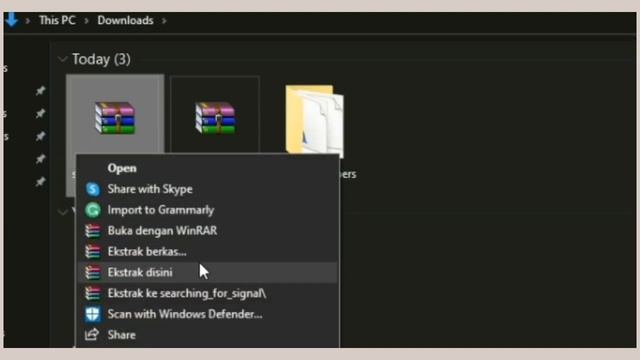Select the highlighted WinRAR archive file

(115, 118)
